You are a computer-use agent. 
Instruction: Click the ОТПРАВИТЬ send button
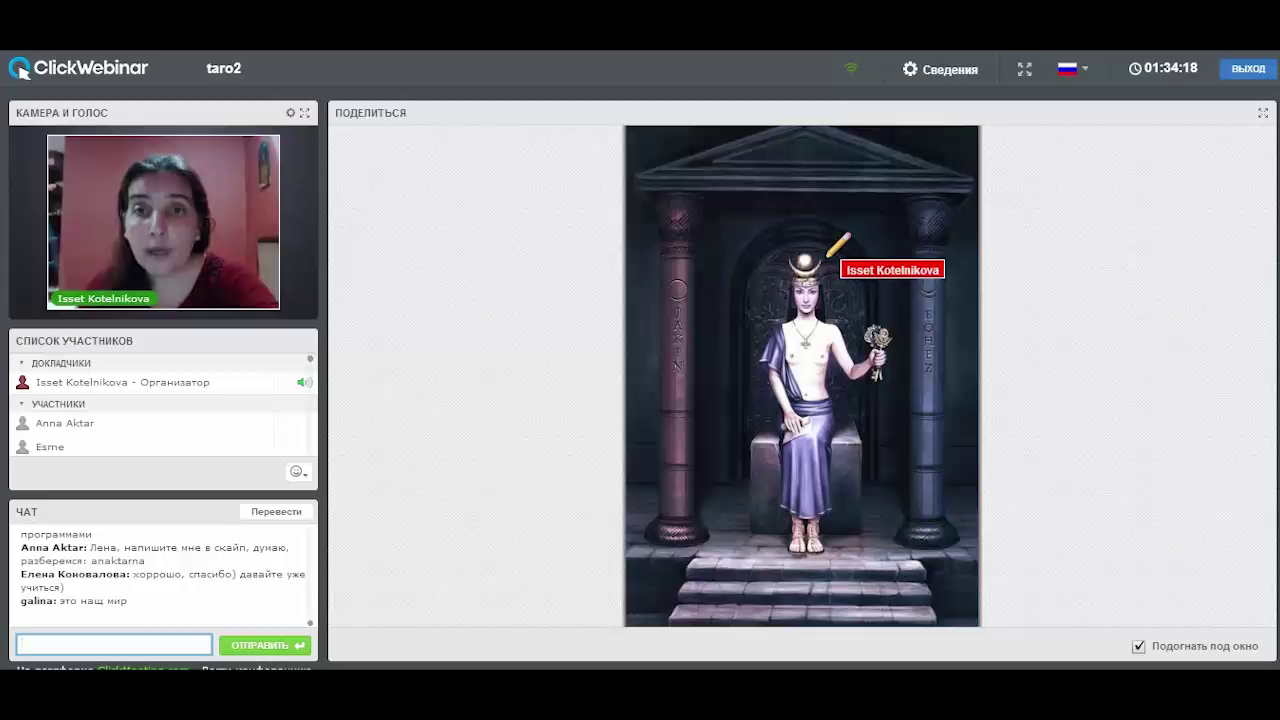(x=265, y=645)
